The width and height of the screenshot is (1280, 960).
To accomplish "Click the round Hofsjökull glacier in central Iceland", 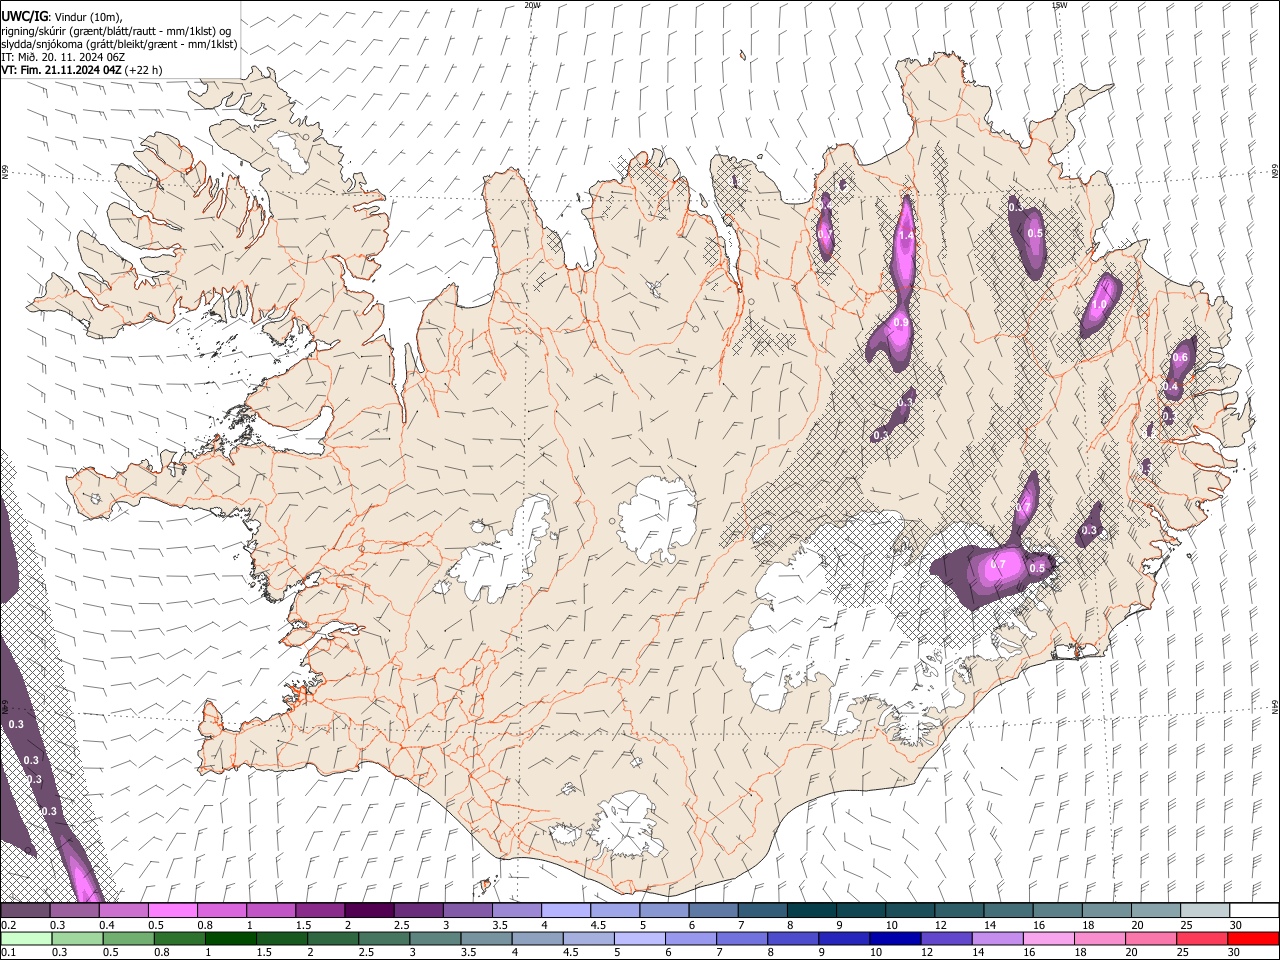I will 658,520.
